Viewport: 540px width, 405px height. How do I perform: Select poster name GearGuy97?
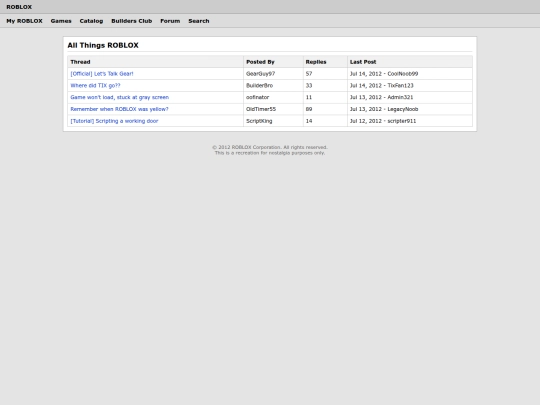pos(260,74)
